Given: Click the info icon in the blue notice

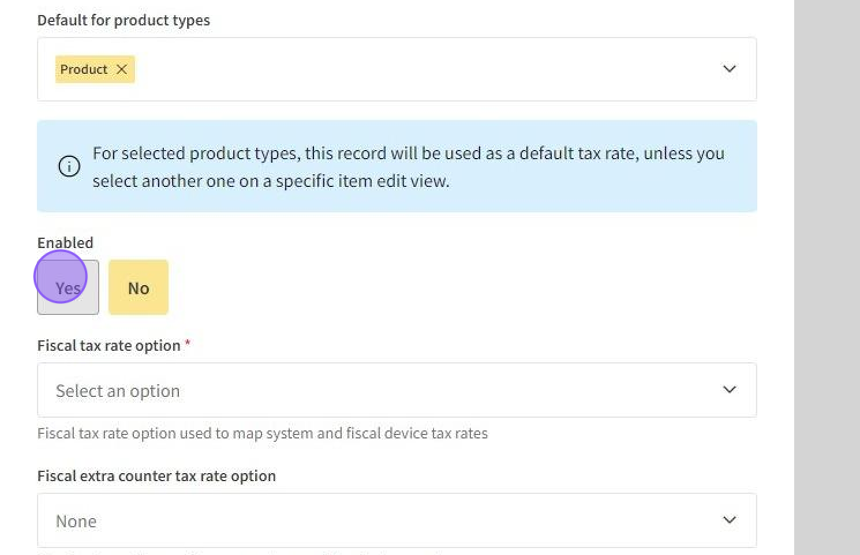Looking at the screenshot, I should coord(69,167).
